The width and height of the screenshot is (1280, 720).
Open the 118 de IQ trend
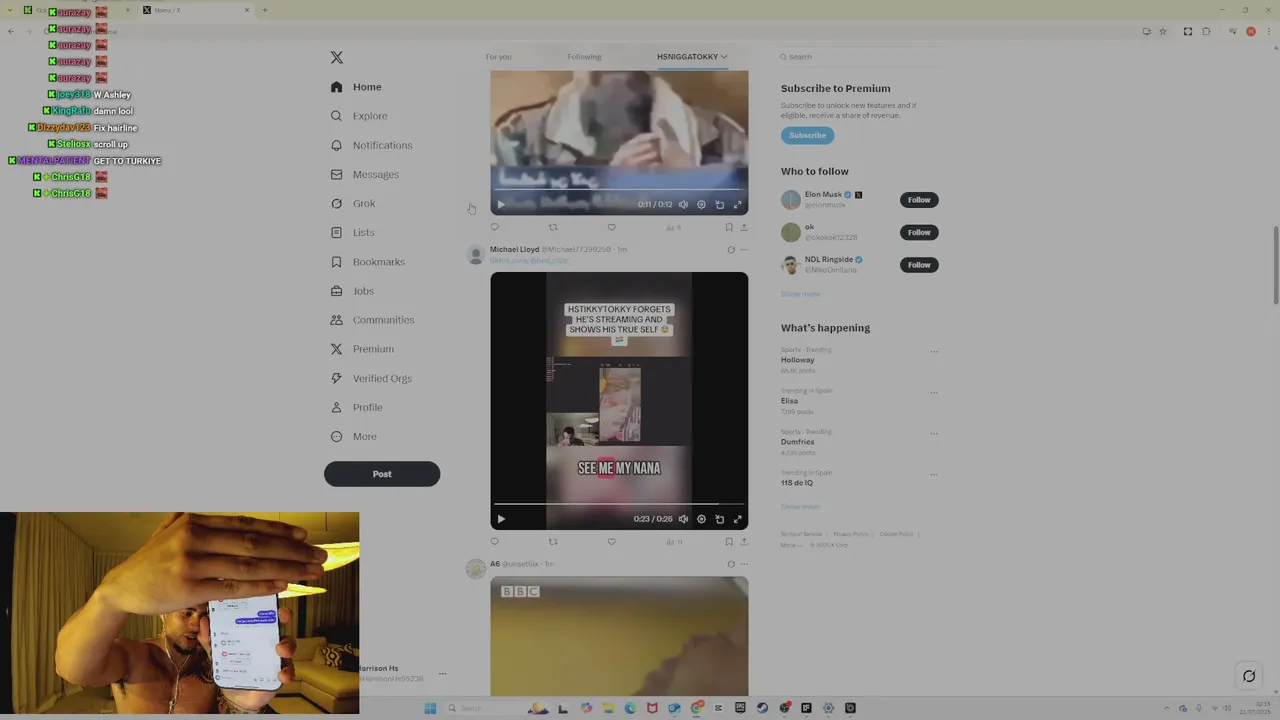(x=797, y=483)
